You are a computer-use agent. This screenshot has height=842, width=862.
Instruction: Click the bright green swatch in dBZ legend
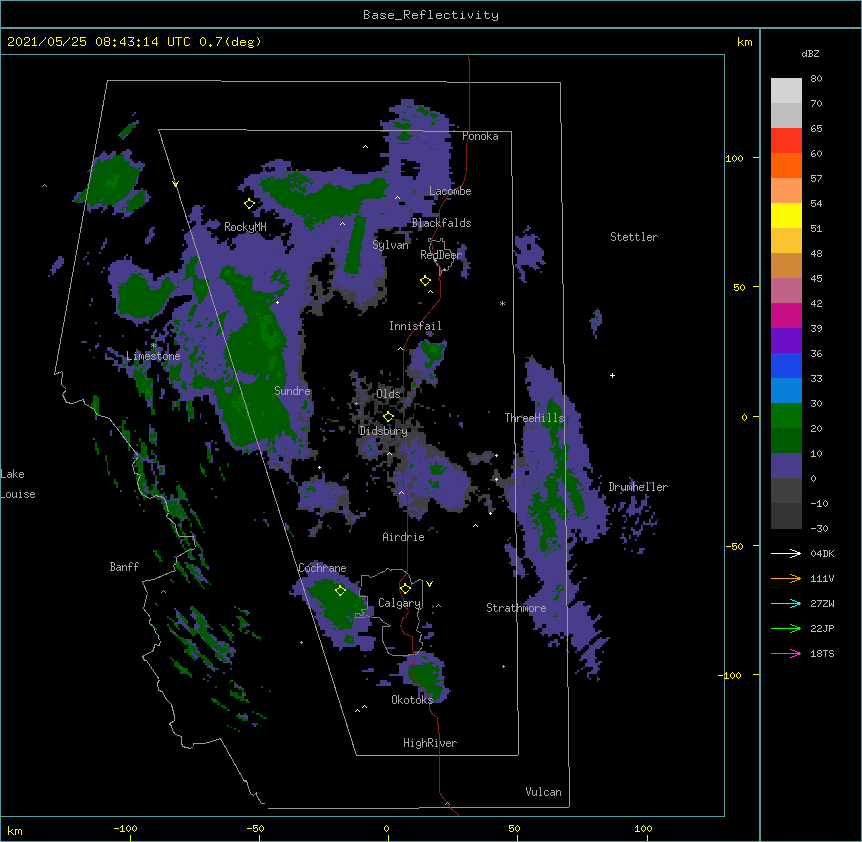pyautogui.click(x=786, y=416)
